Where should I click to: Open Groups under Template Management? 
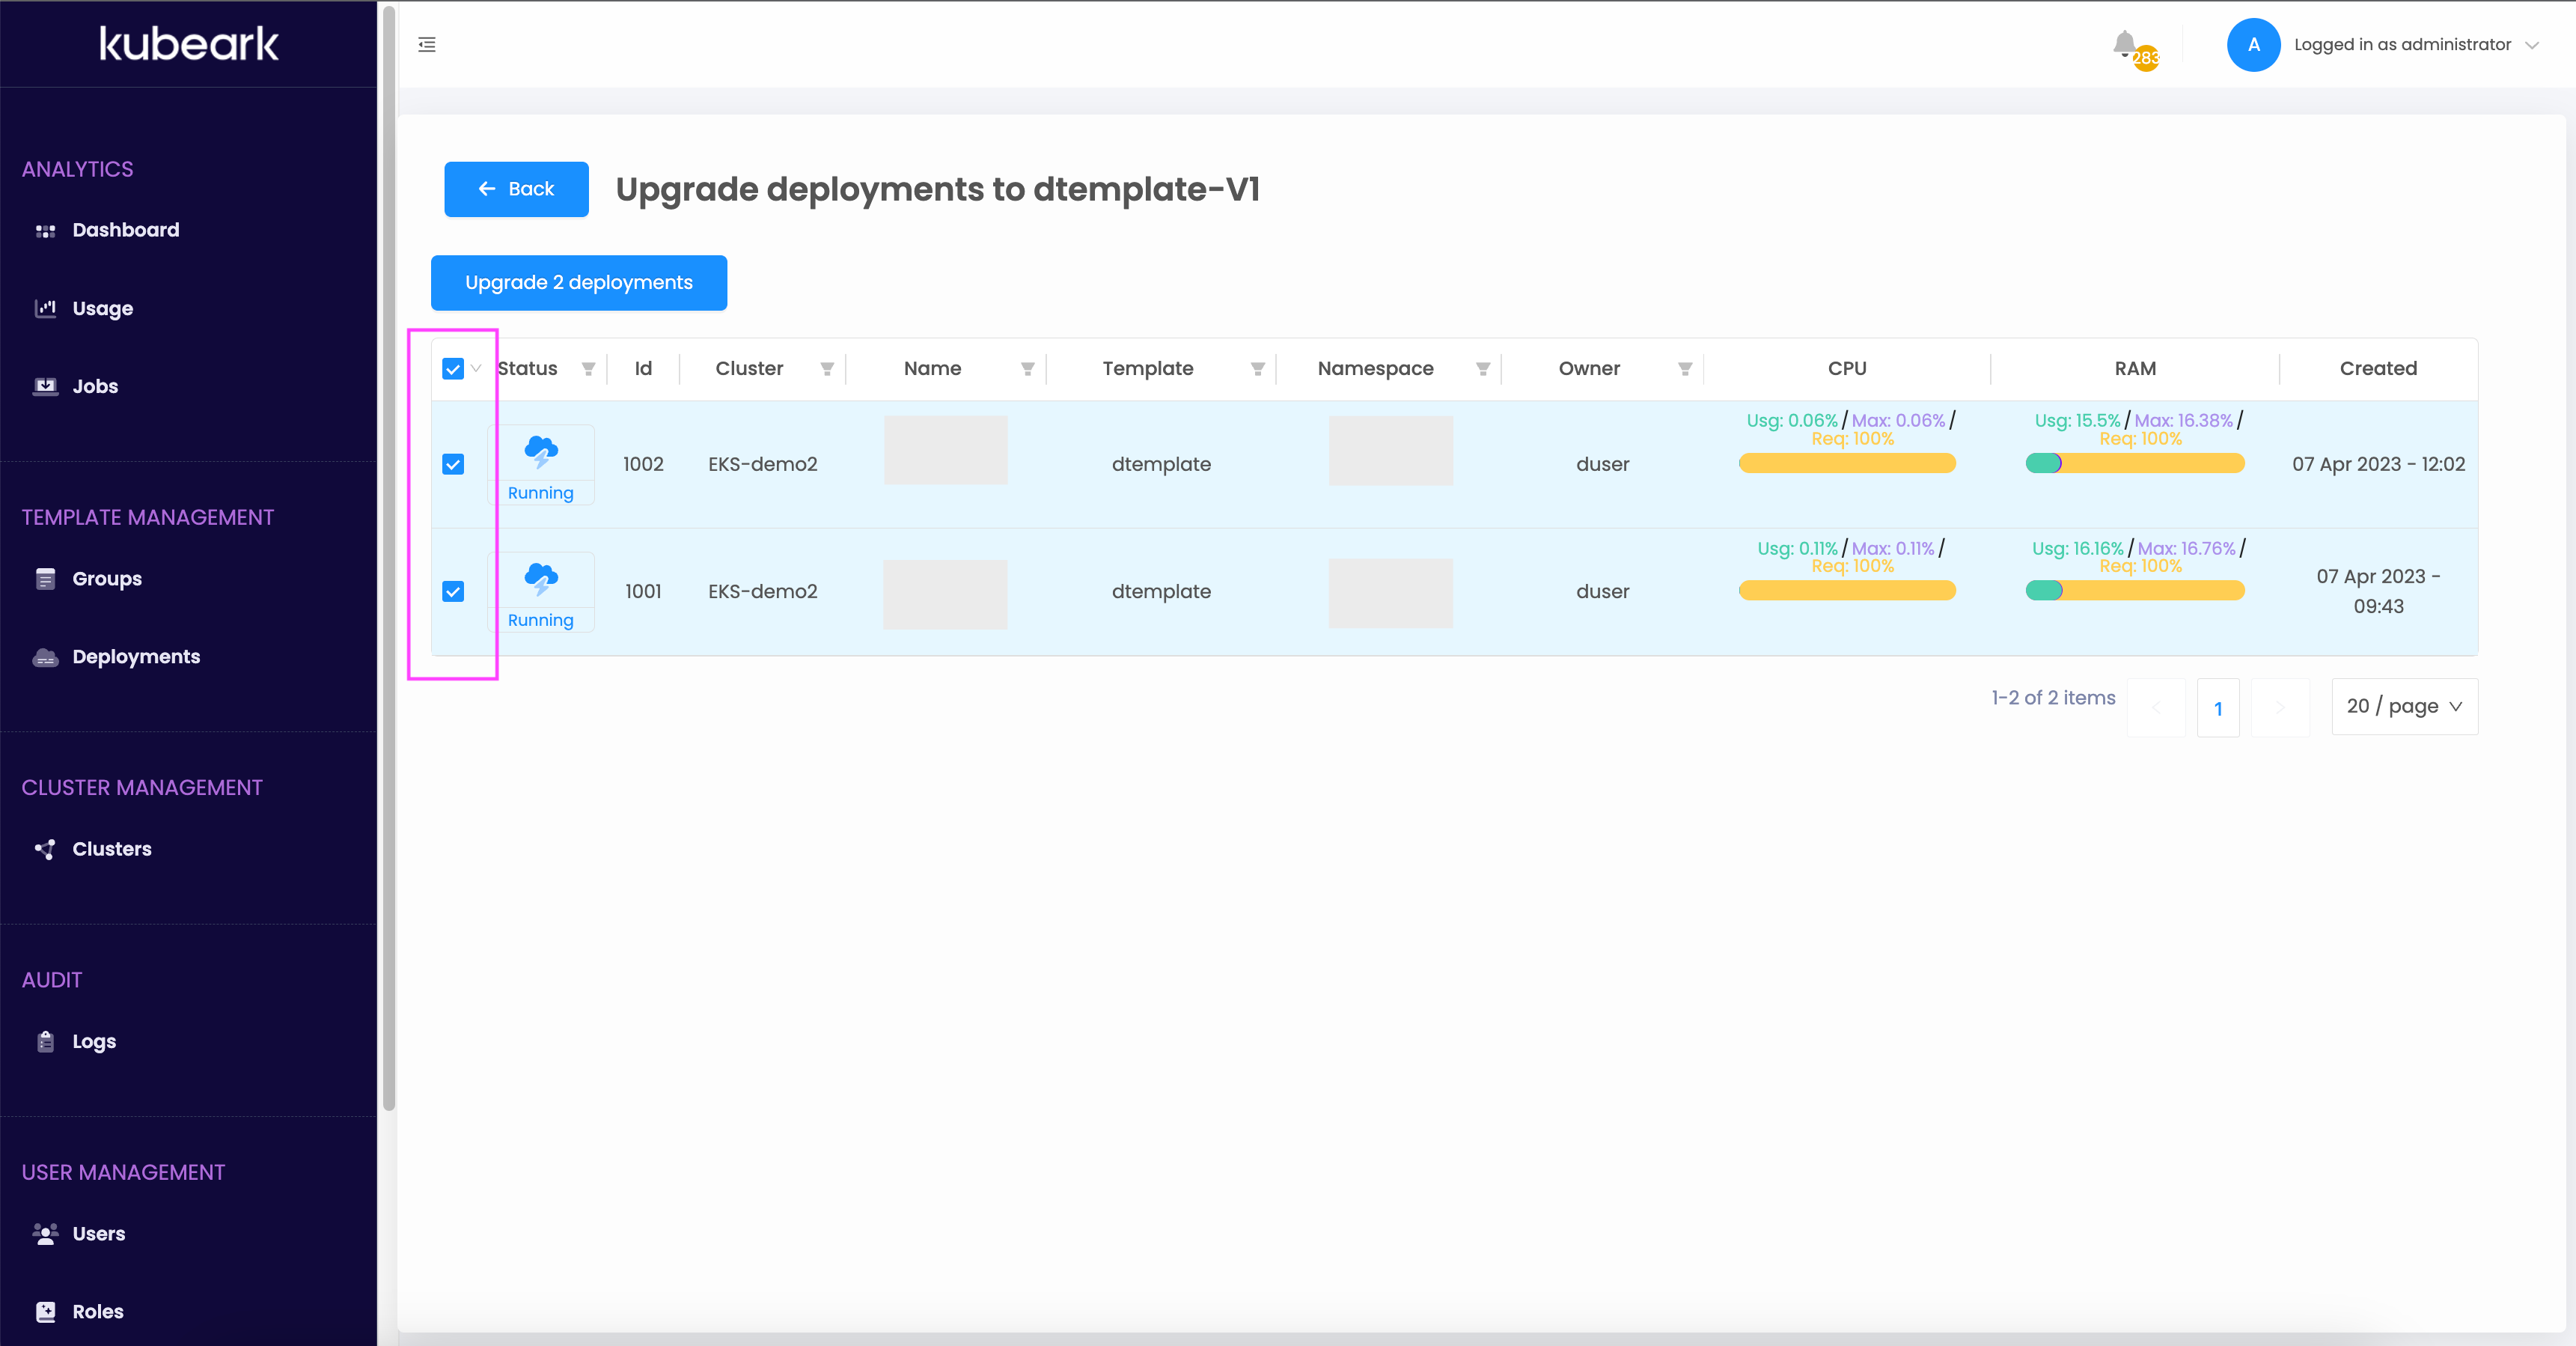[106, 578]
